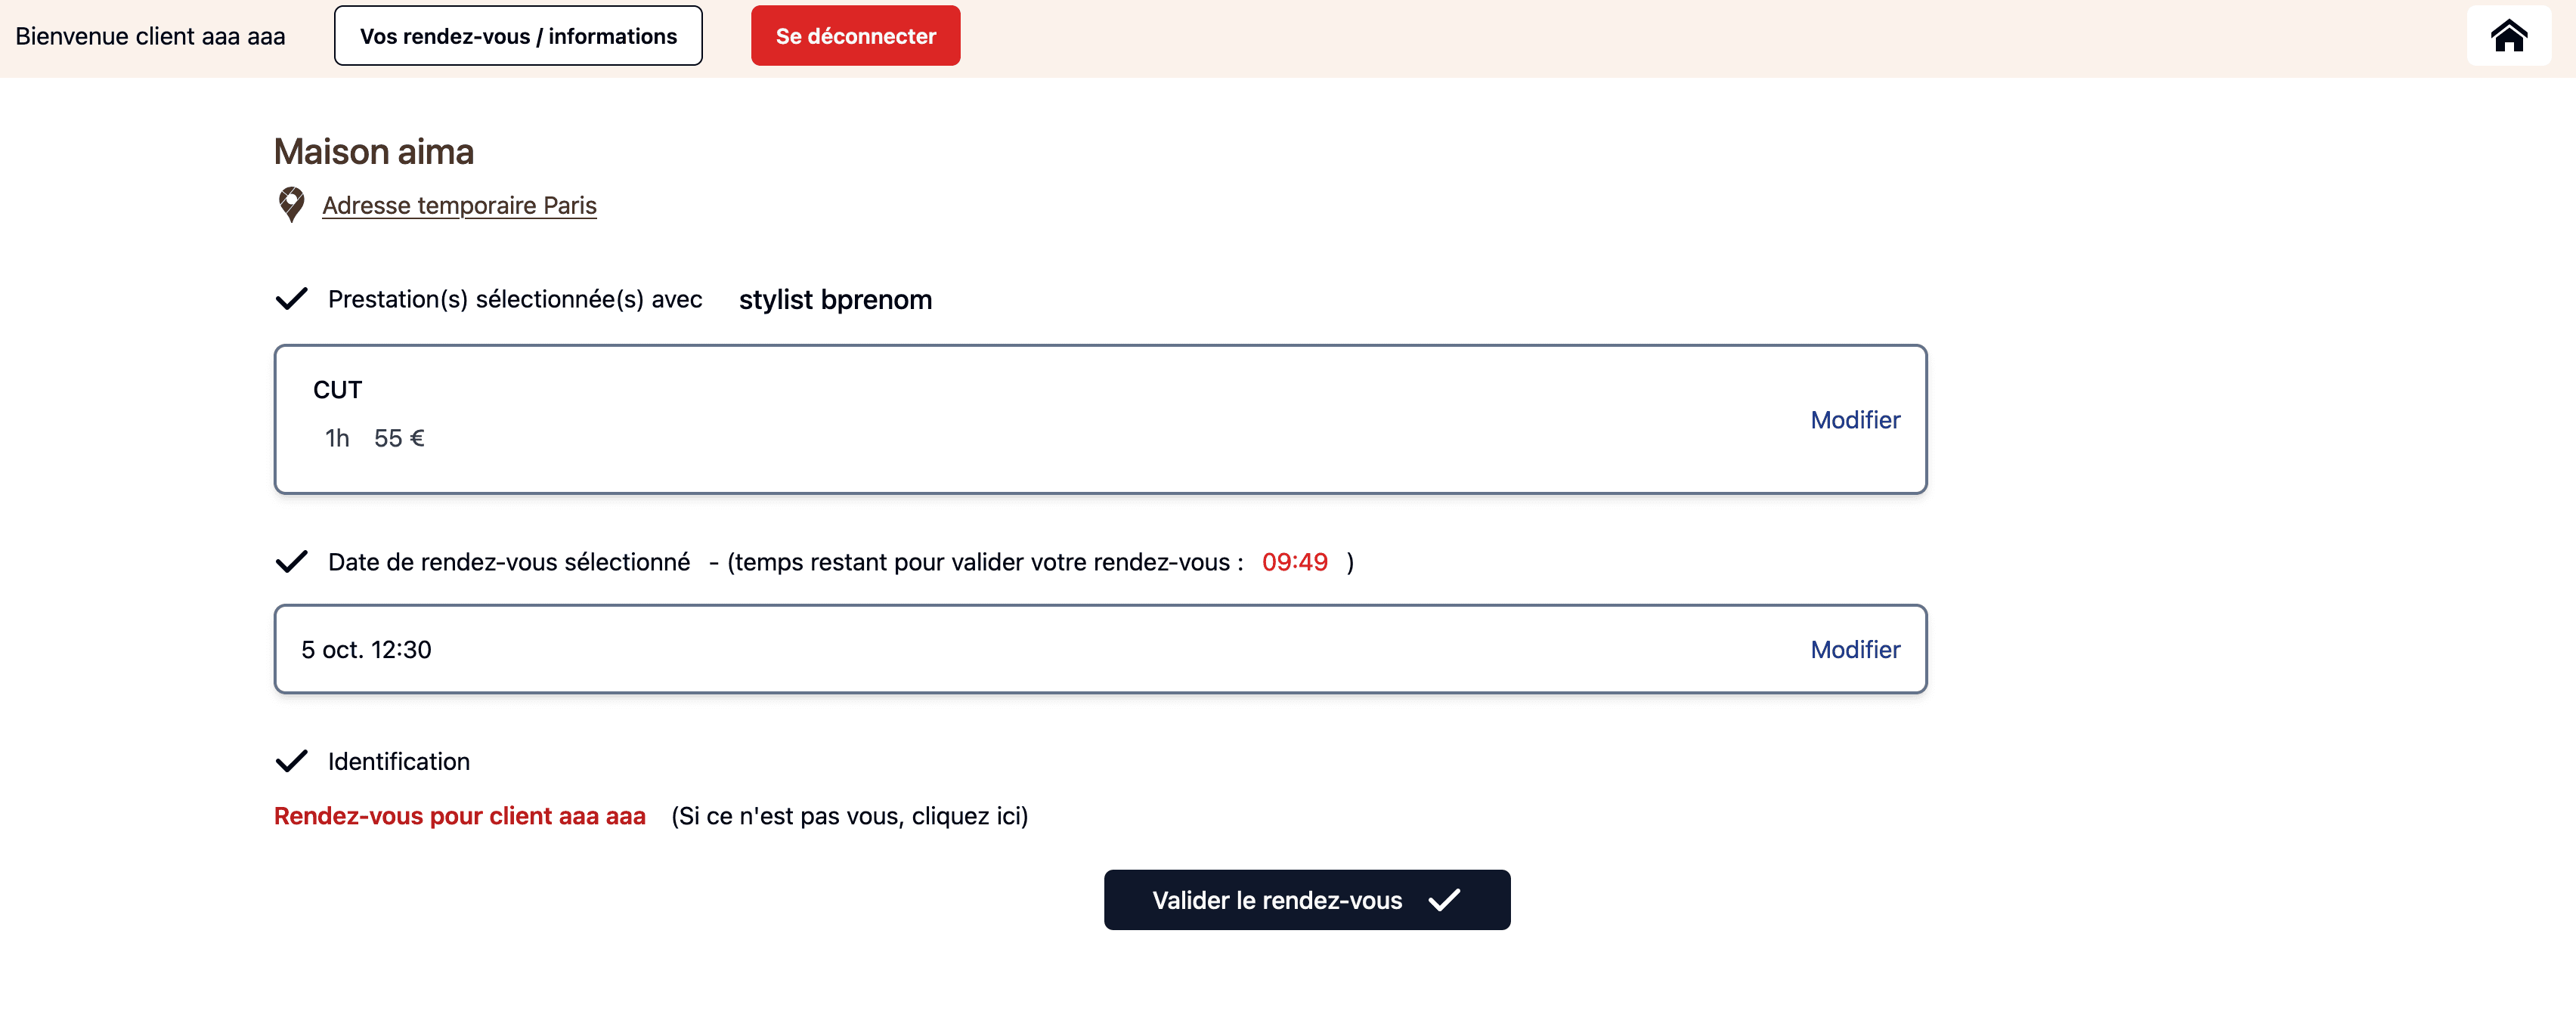Select the CUT service card
This screenshot has width=2576, height=1014.
point(1000,420)
